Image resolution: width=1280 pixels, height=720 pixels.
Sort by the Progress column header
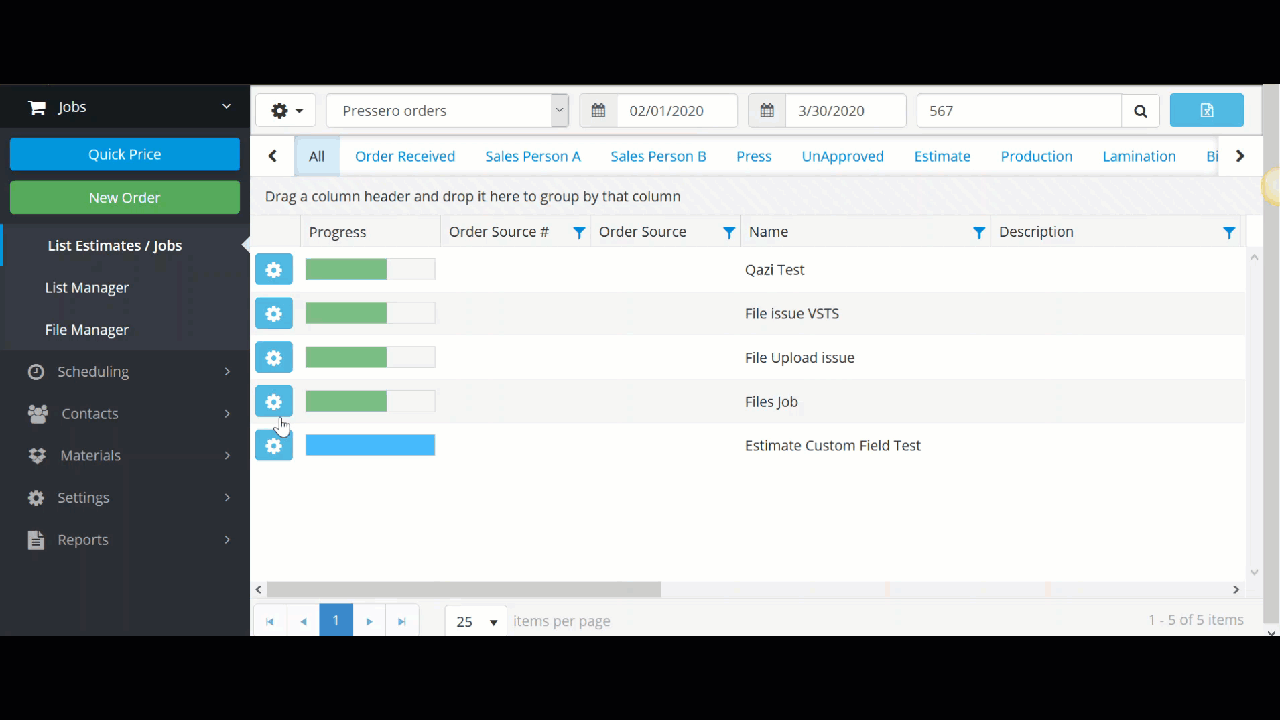338,232
